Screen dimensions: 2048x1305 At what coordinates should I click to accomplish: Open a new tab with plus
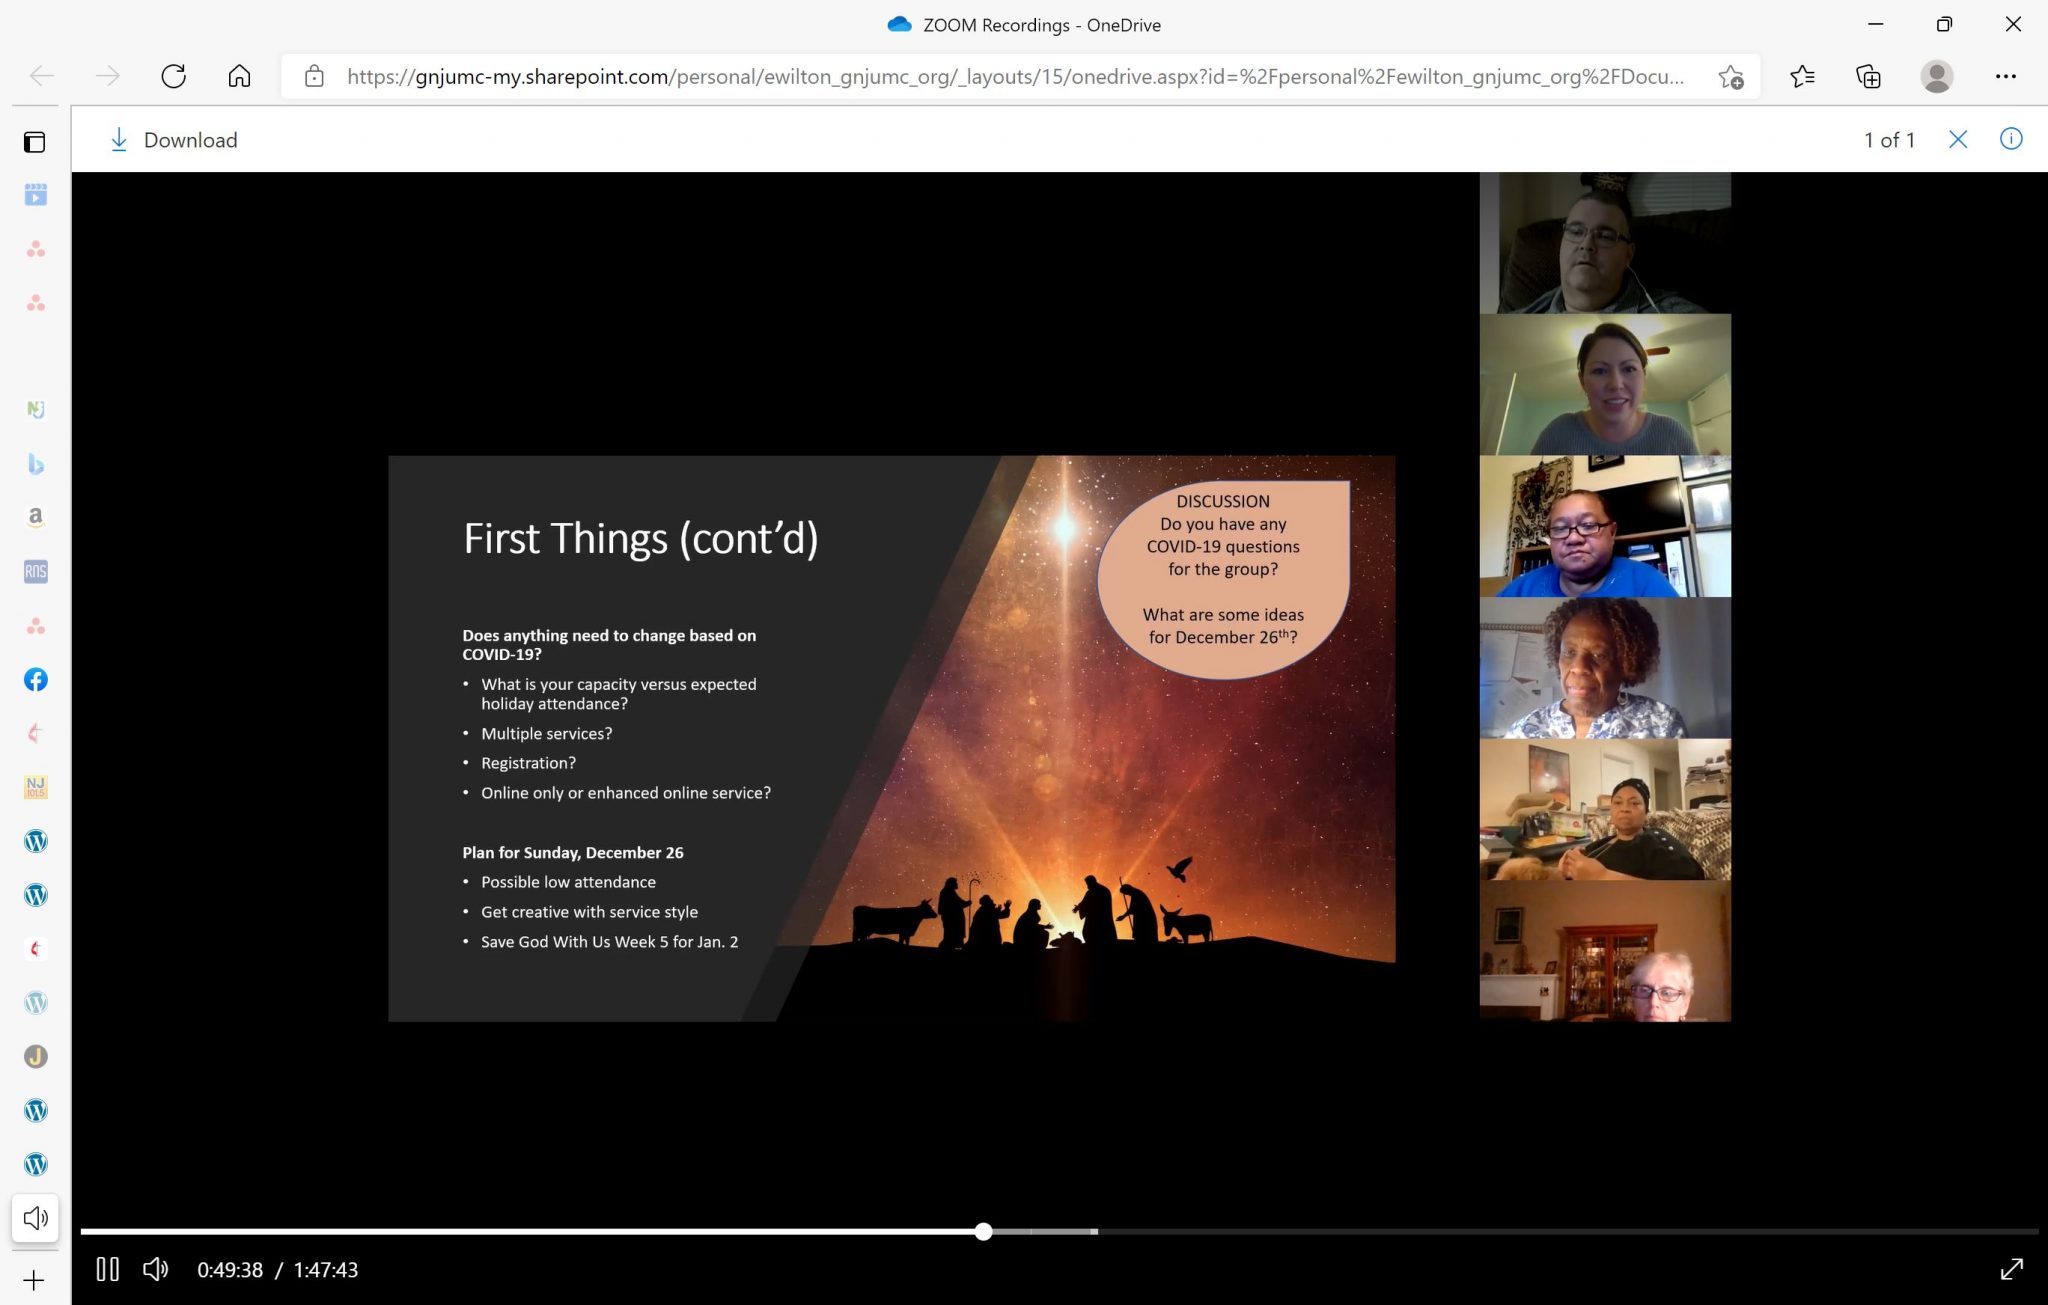(34, 1280)
